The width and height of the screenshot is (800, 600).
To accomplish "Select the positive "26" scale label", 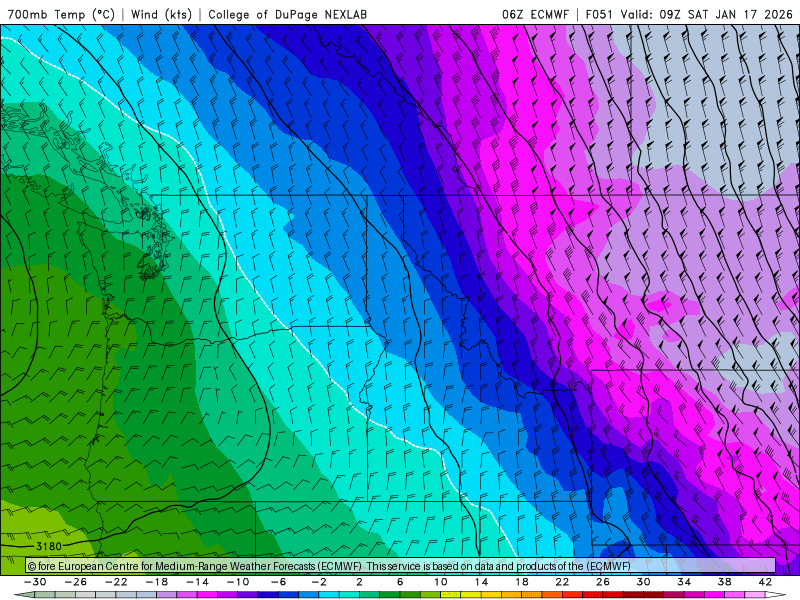I will click(x=603, y=582).
